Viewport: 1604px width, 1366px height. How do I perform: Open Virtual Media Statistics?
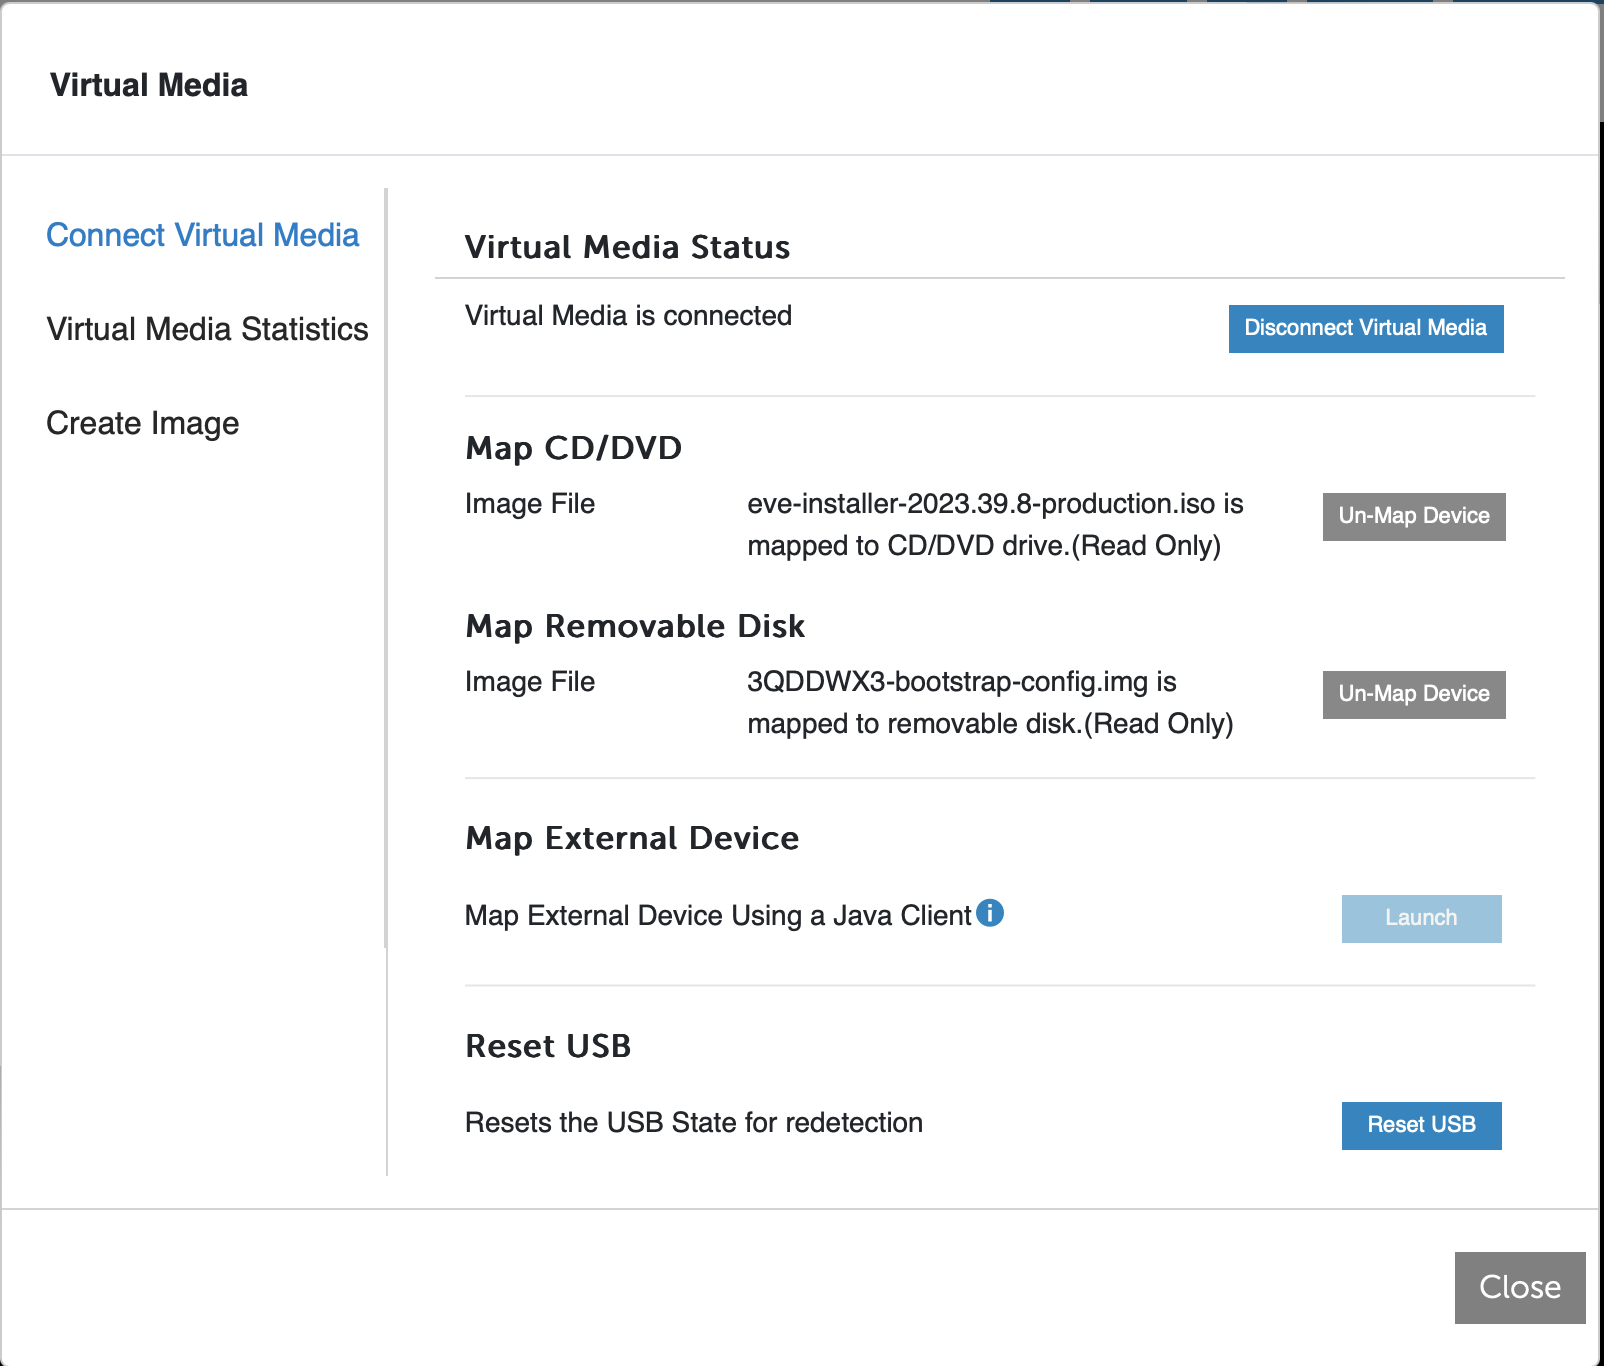(206, 329)
